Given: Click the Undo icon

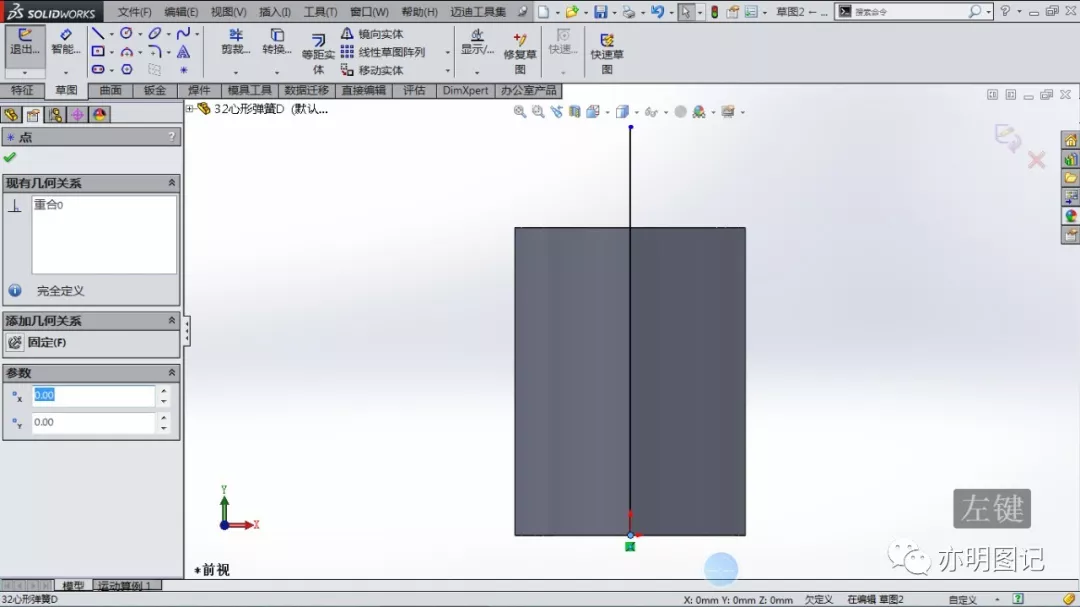Looking at the screenshot, I should coord(657,12).
